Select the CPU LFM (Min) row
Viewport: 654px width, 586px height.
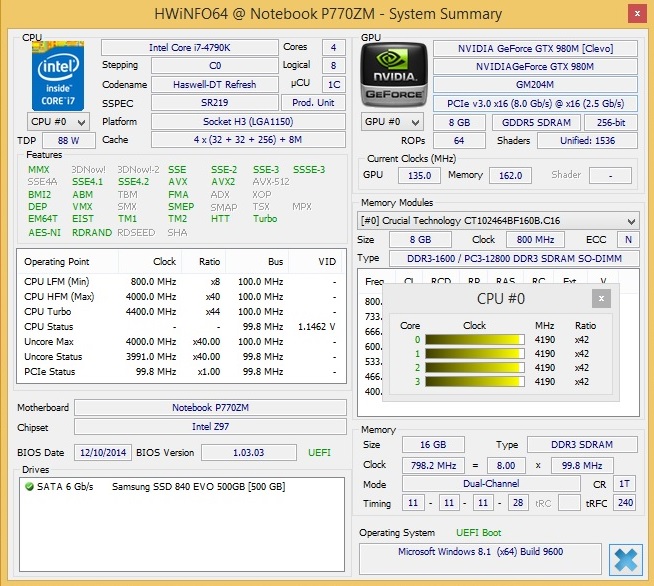(x=181, y=282)
